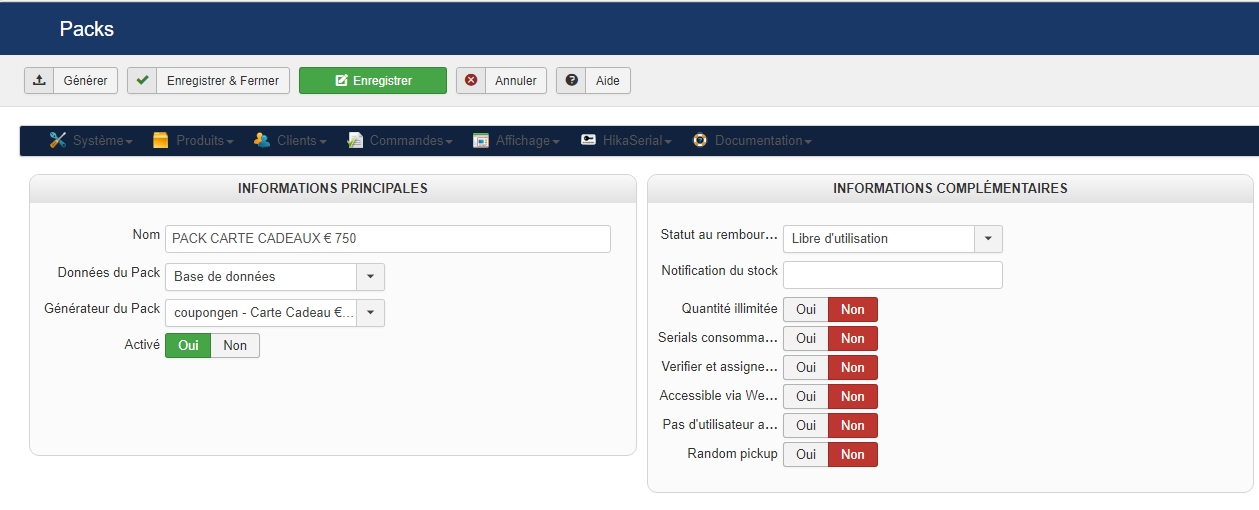1259x510 pixels.
Task: Click the Nom field label
Action: tap(146, 234)
